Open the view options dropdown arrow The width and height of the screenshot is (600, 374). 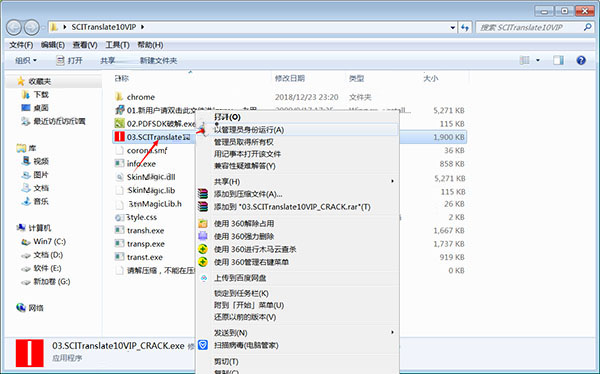[538, 60]
